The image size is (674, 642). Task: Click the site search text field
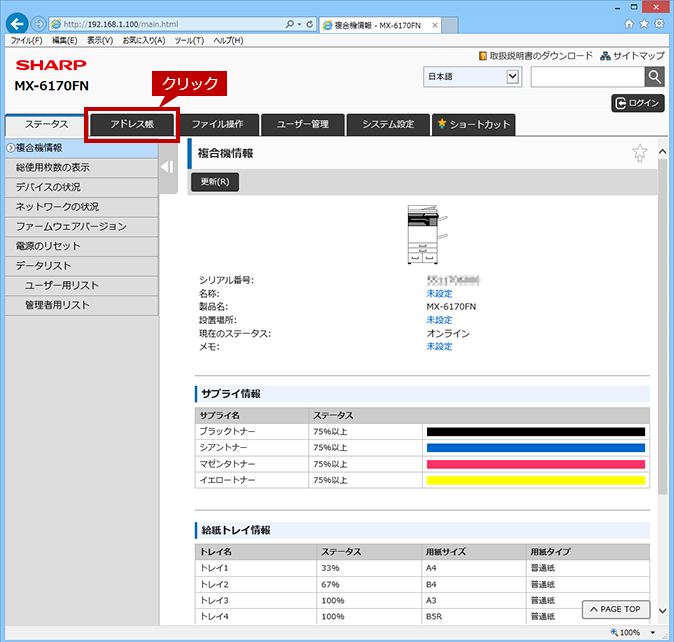point(588,77)
